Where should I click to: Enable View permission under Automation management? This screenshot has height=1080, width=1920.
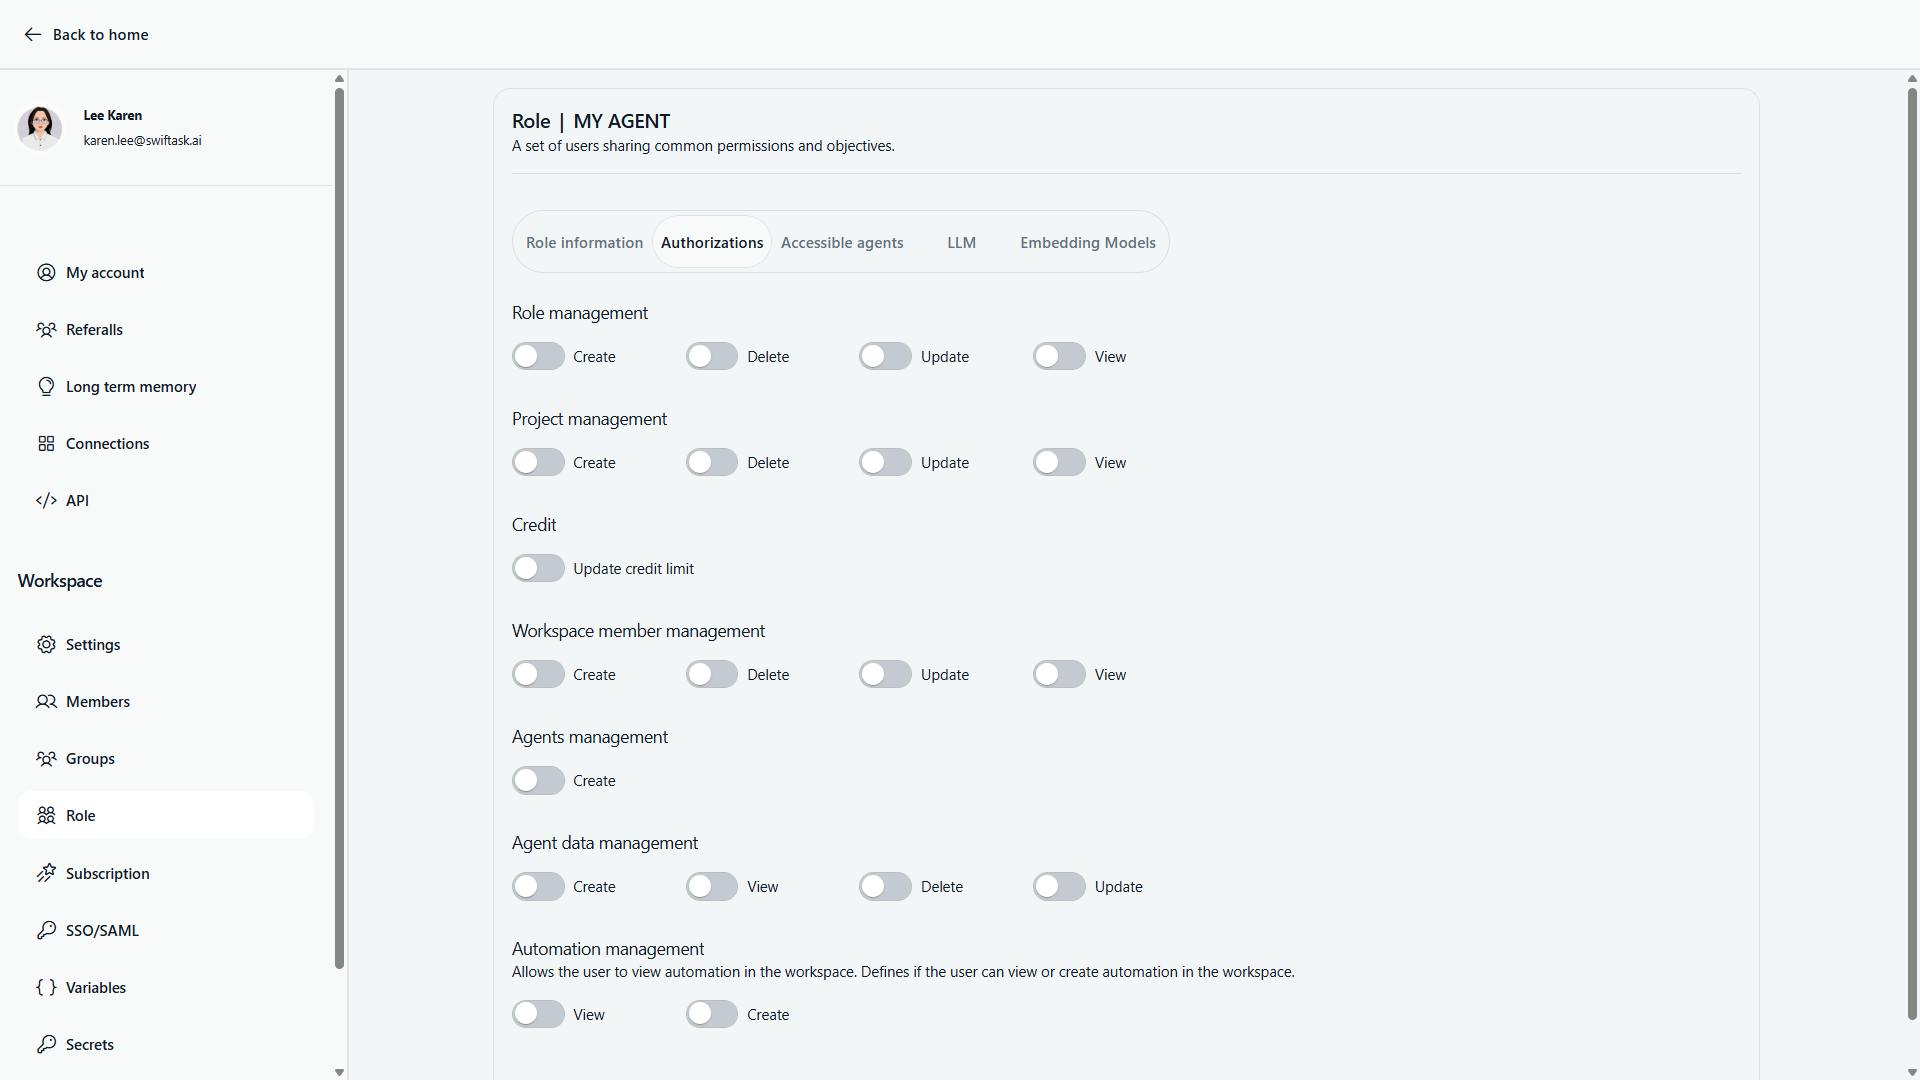(x=538, y=1014)
